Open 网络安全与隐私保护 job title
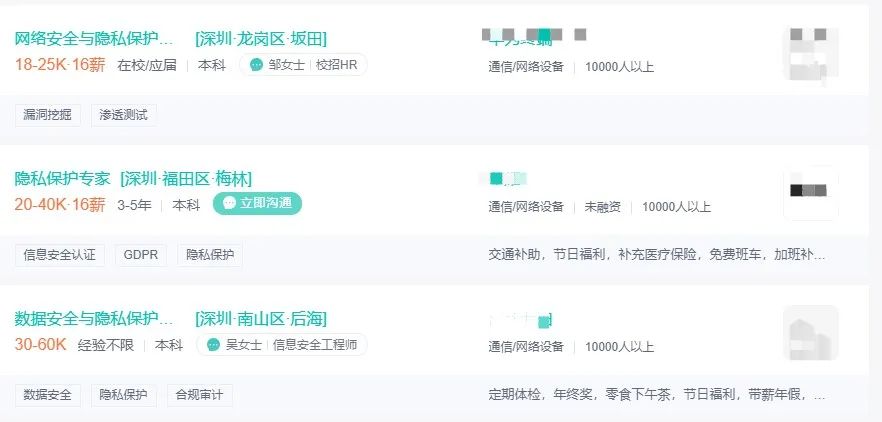This screenshot has height=422, width=882. (94, 39)
